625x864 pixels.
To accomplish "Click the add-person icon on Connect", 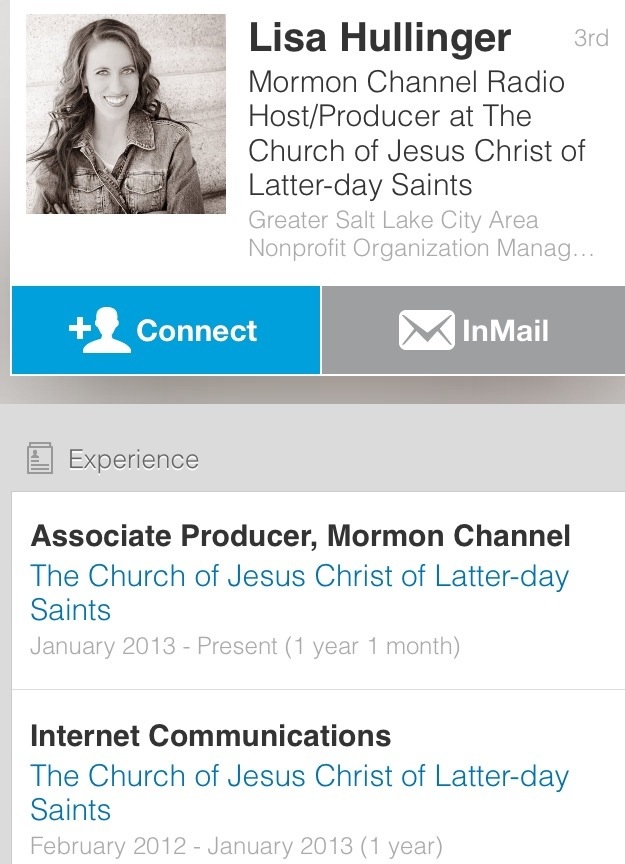I will 100,330.
